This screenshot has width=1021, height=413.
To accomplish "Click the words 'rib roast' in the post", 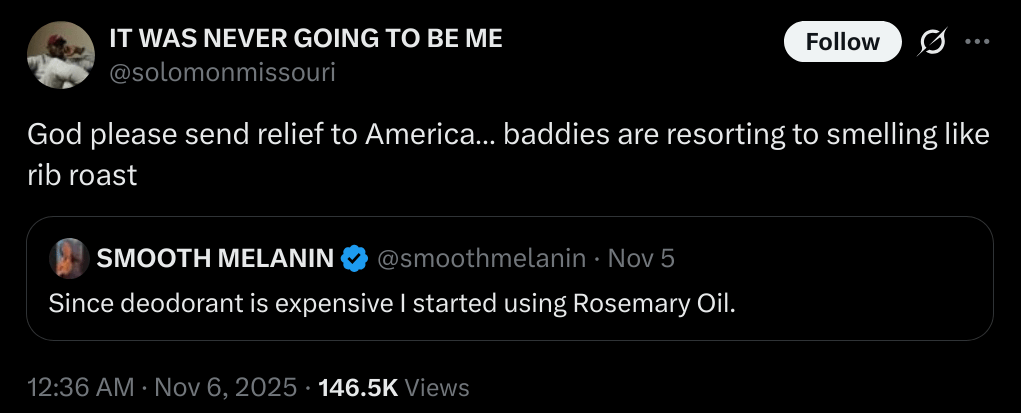I will point(80,174).
